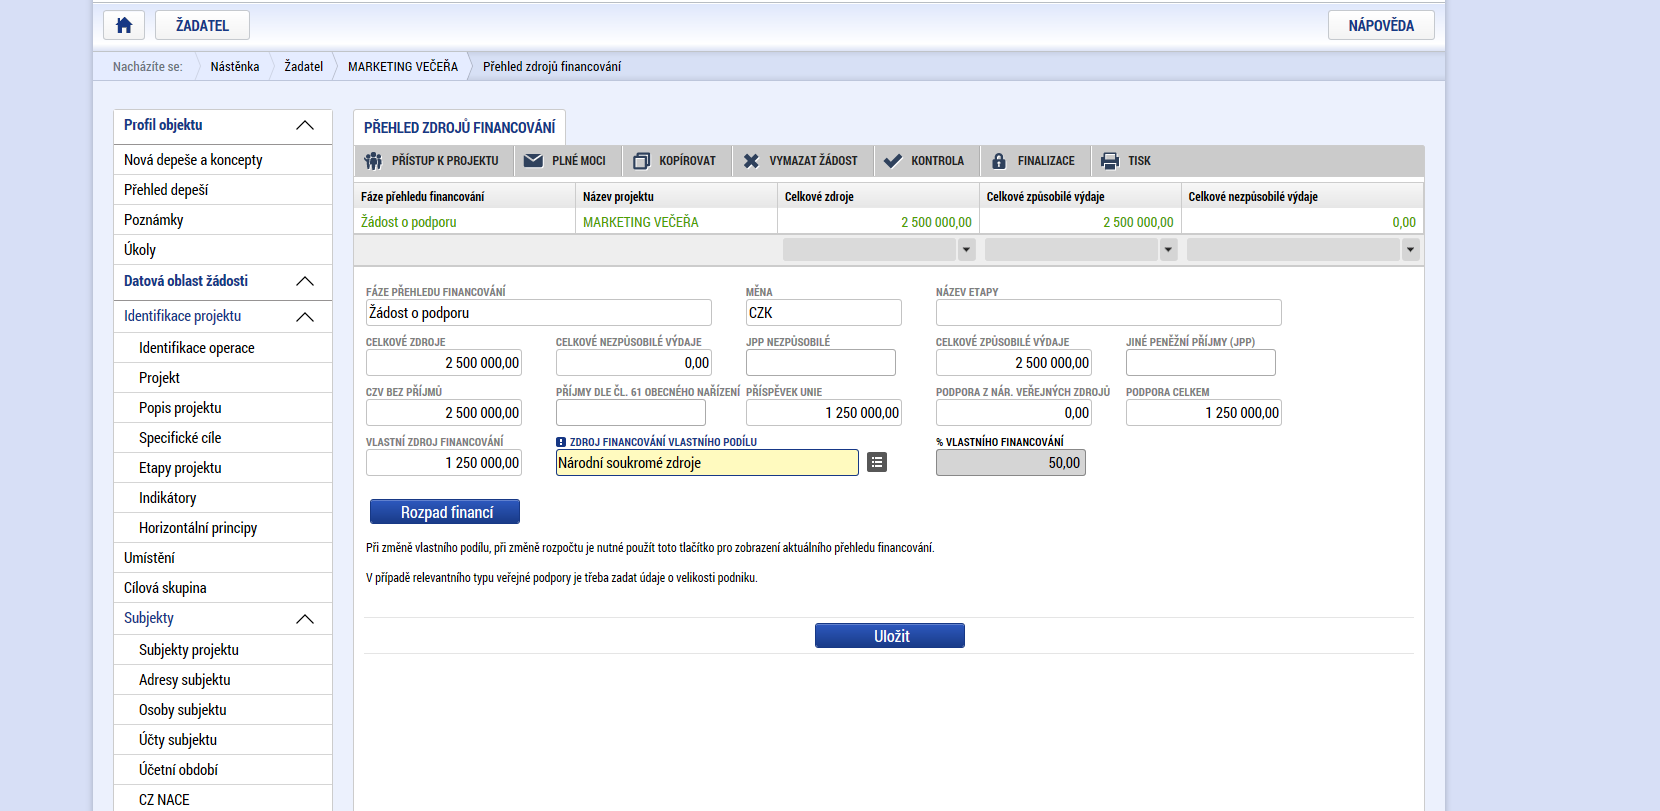
Task: Click the Příspěvek unie field
Action: tap(824, 413)
